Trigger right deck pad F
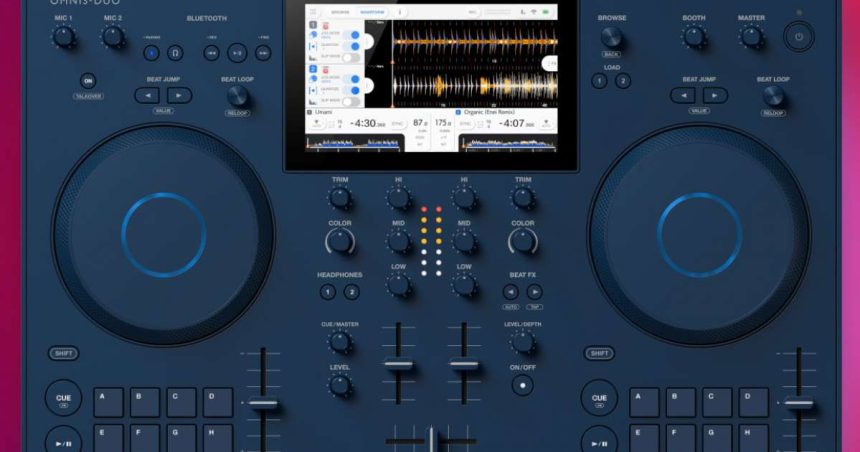This screenshot has width=860, height=452. [681, 438]
